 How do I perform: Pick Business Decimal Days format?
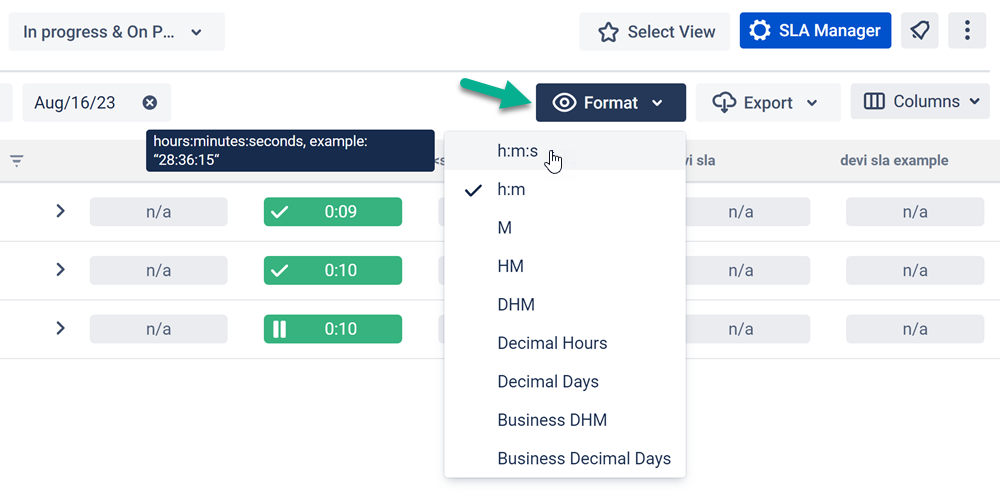click(x=584, y=458)
